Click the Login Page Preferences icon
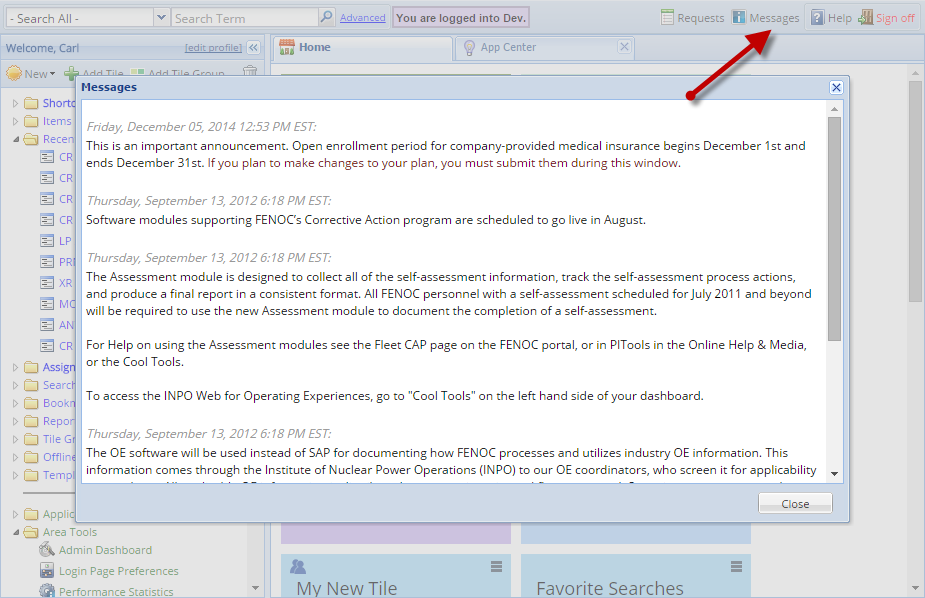The width and height of the screenshot is (925, 598). pos(47,570)
